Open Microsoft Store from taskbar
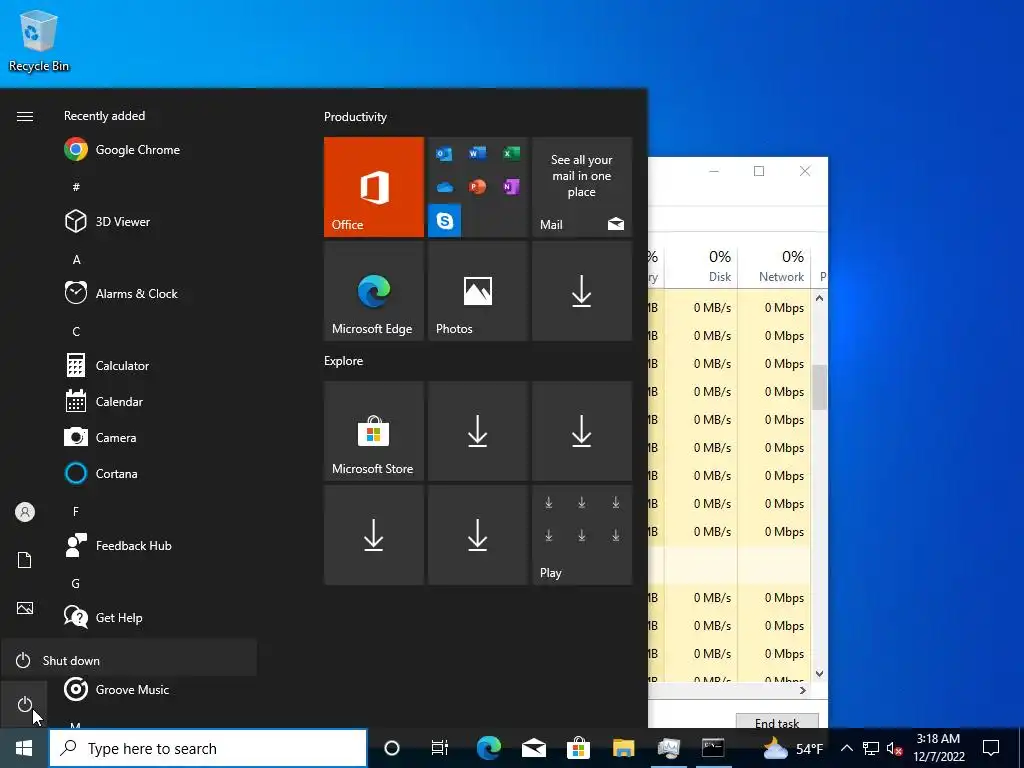The image size is (1024, 768). pyautogui.click(x=579, y=748)
